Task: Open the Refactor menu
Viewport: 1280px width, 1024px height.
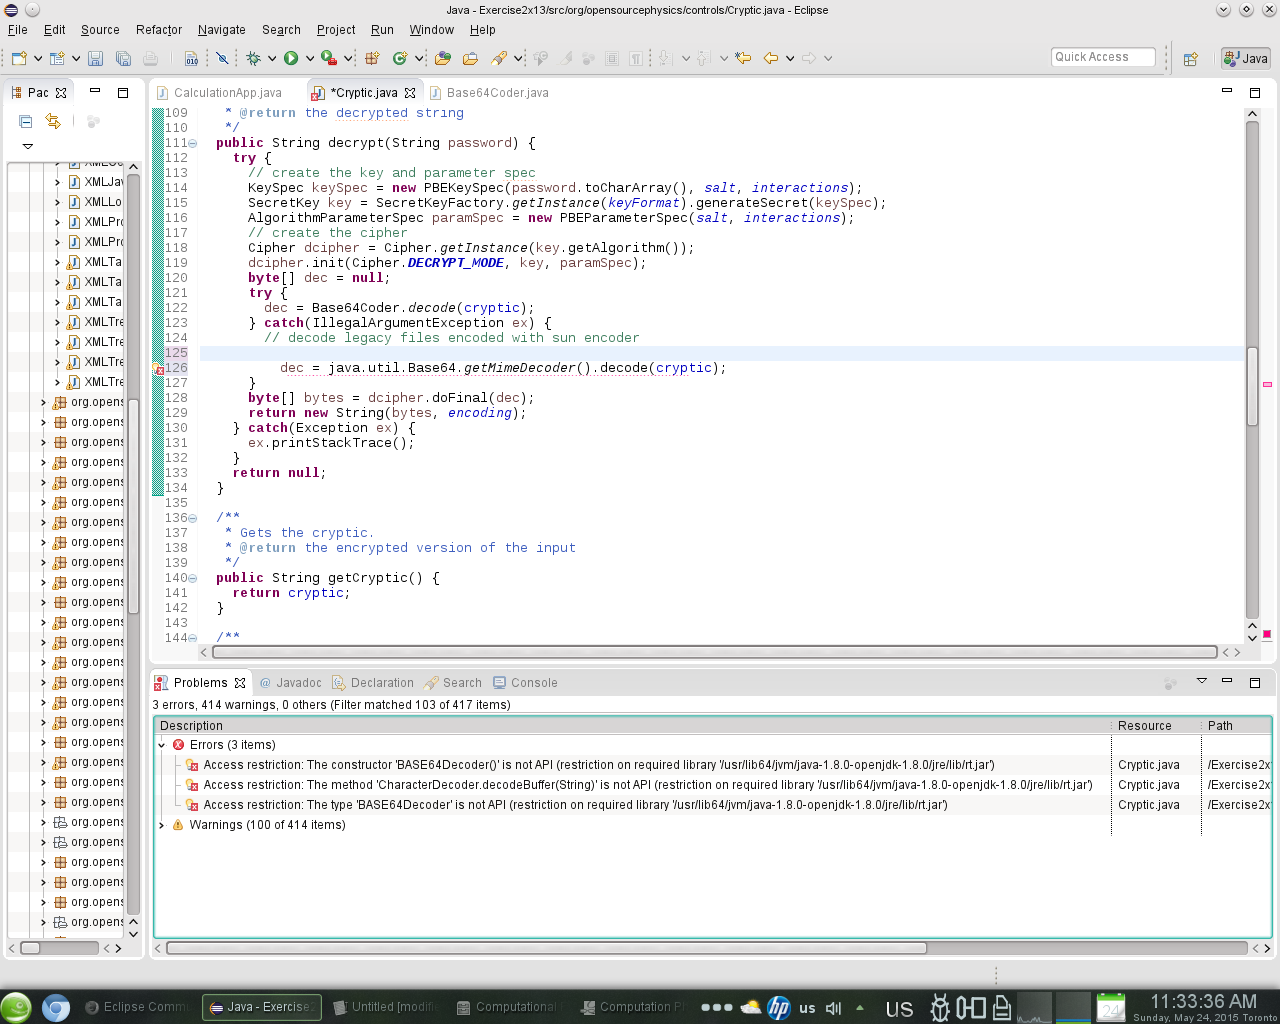Action: (x=158, y=30)
